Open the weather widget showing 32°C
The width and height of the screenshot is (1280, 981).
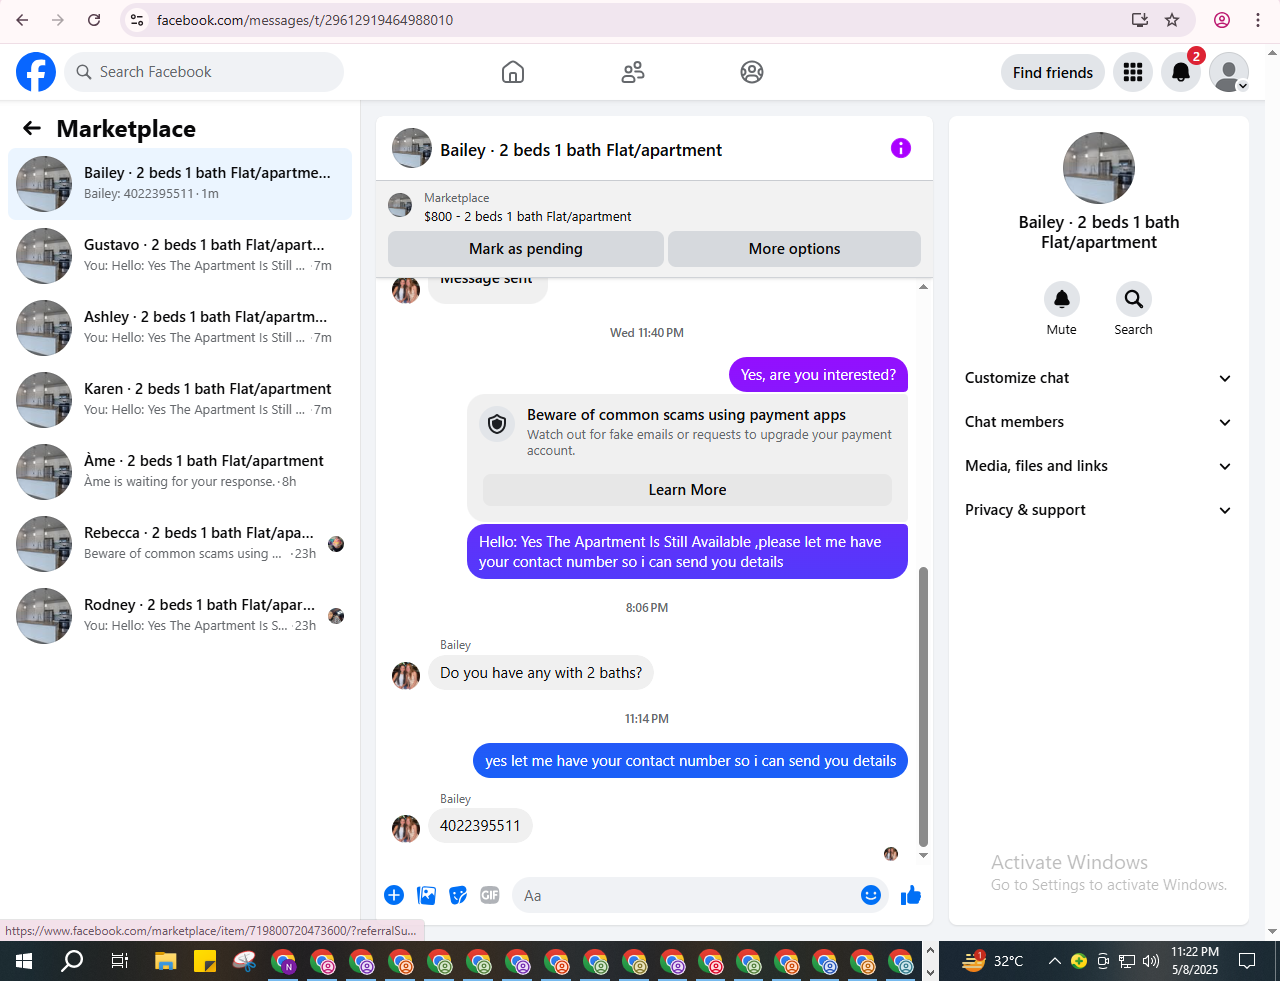[x=993, y=961]
